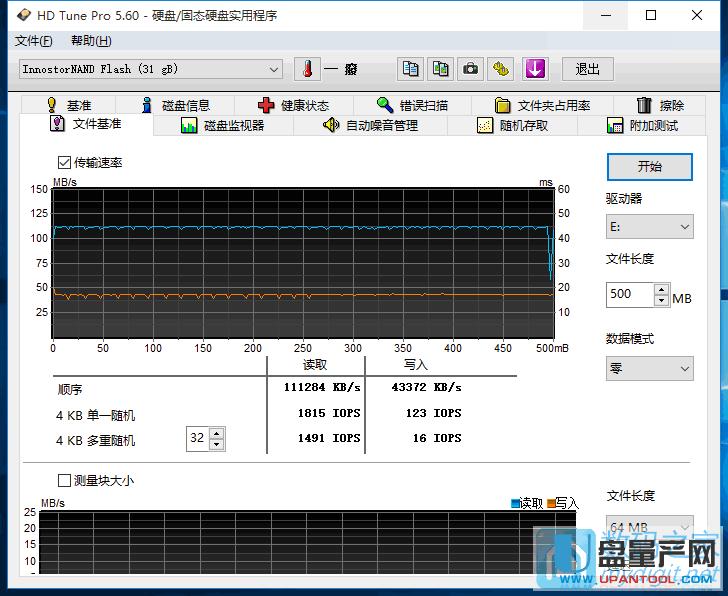Switch to the 错误扫描 error scan tab
Viewport: 728px width, 596px height.
tap(412, 105)
